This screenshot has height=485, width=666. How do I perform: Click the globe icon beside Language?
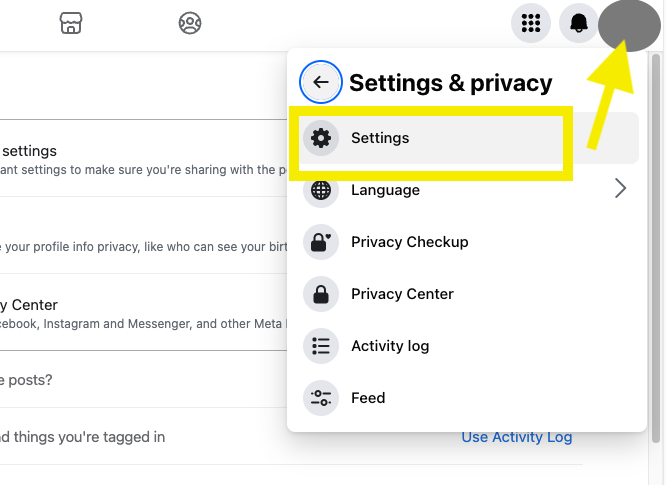click(321, 190)
